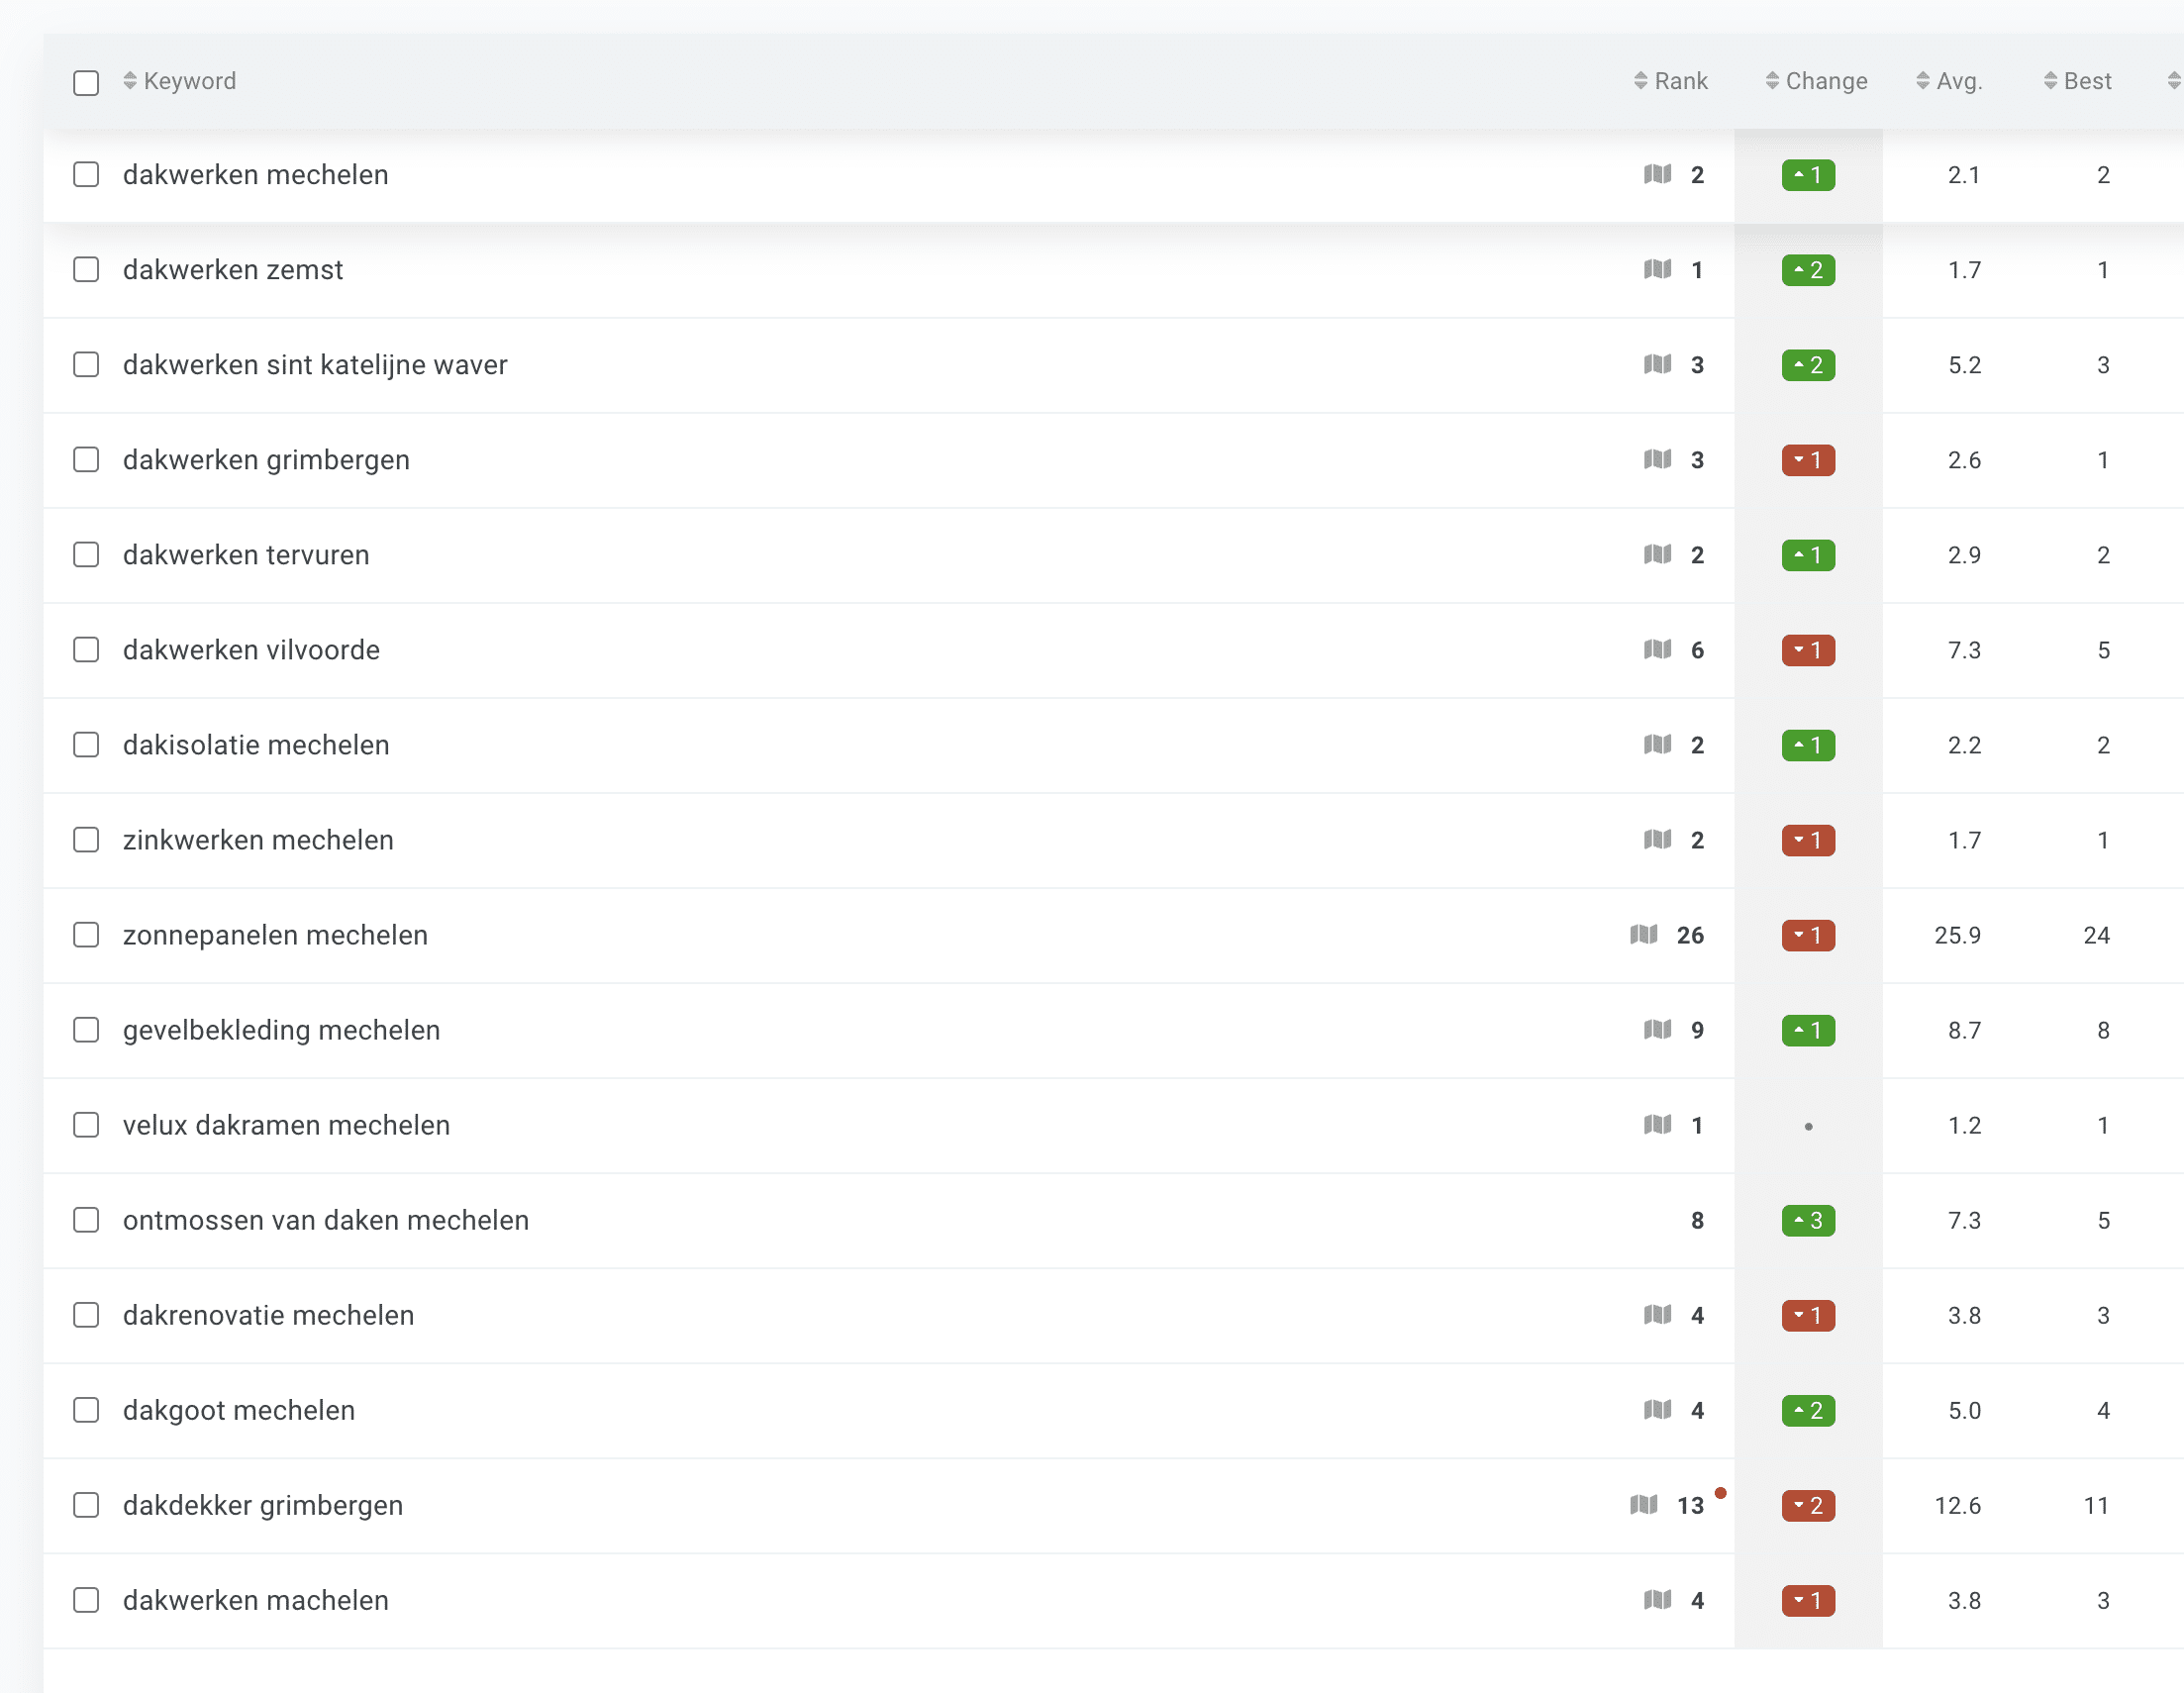Sort the table by Avg. column
The width and height of the screenshot is (2184, 1693).
pos(1949,81)
